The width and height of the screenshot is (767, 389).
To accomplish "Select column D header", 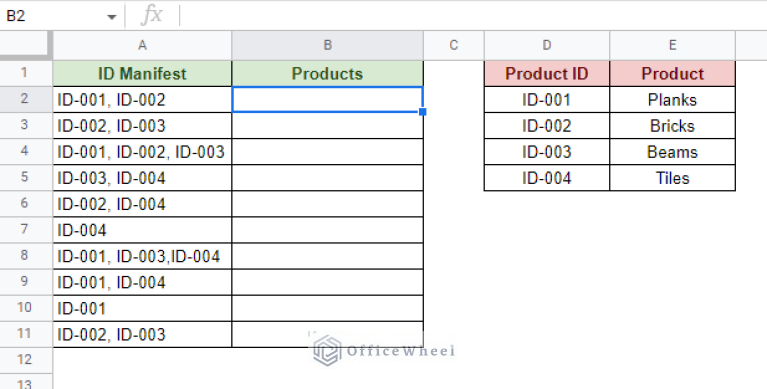I will pyautogui.click(x=546, y=46).
